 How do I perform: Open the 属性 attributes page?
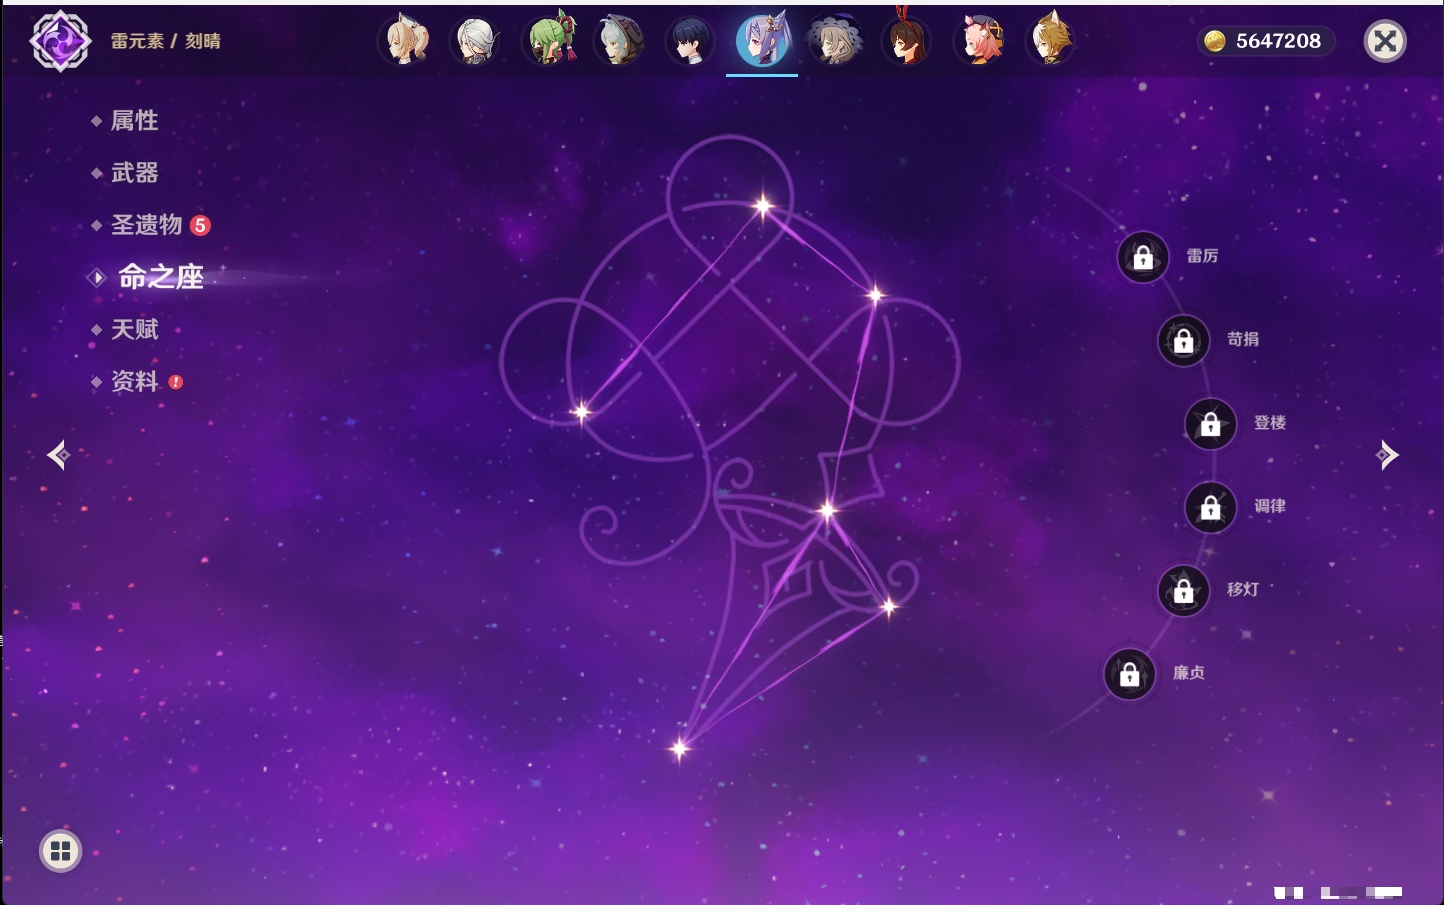coord(134,121)
